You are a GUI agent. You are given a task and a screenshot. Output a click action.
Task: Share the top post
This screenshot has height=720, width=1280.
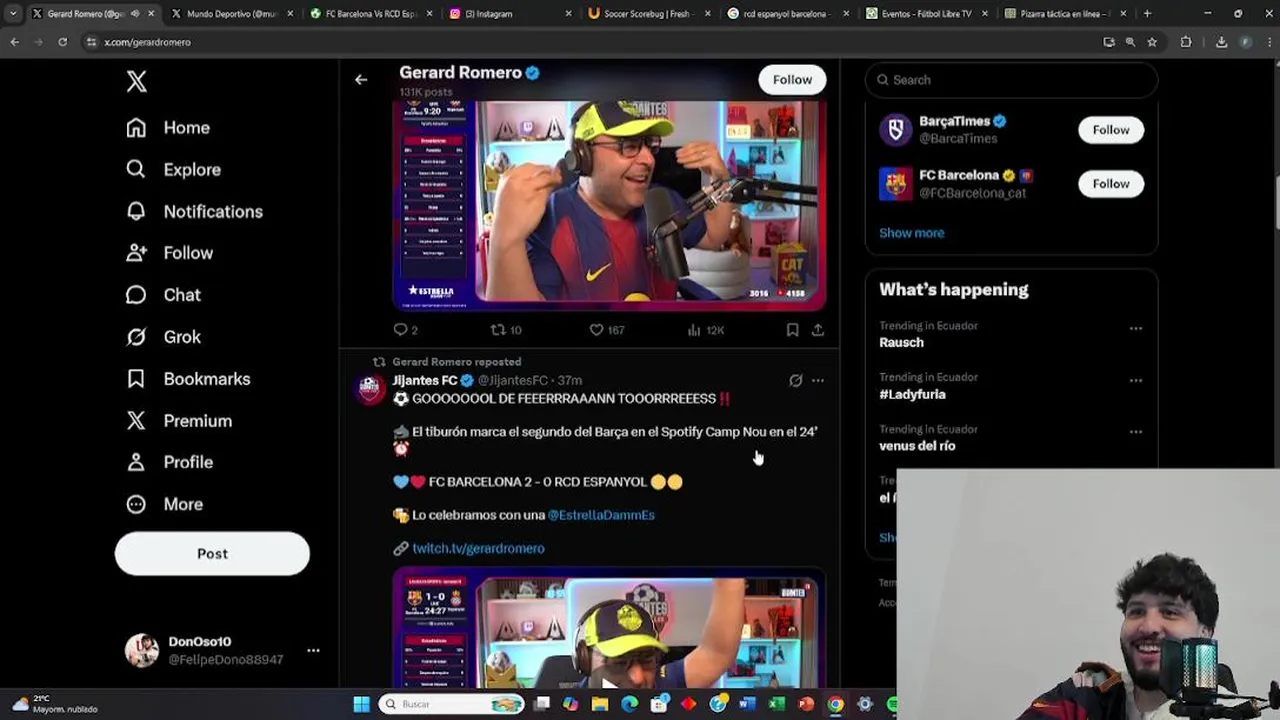point(818,330)
